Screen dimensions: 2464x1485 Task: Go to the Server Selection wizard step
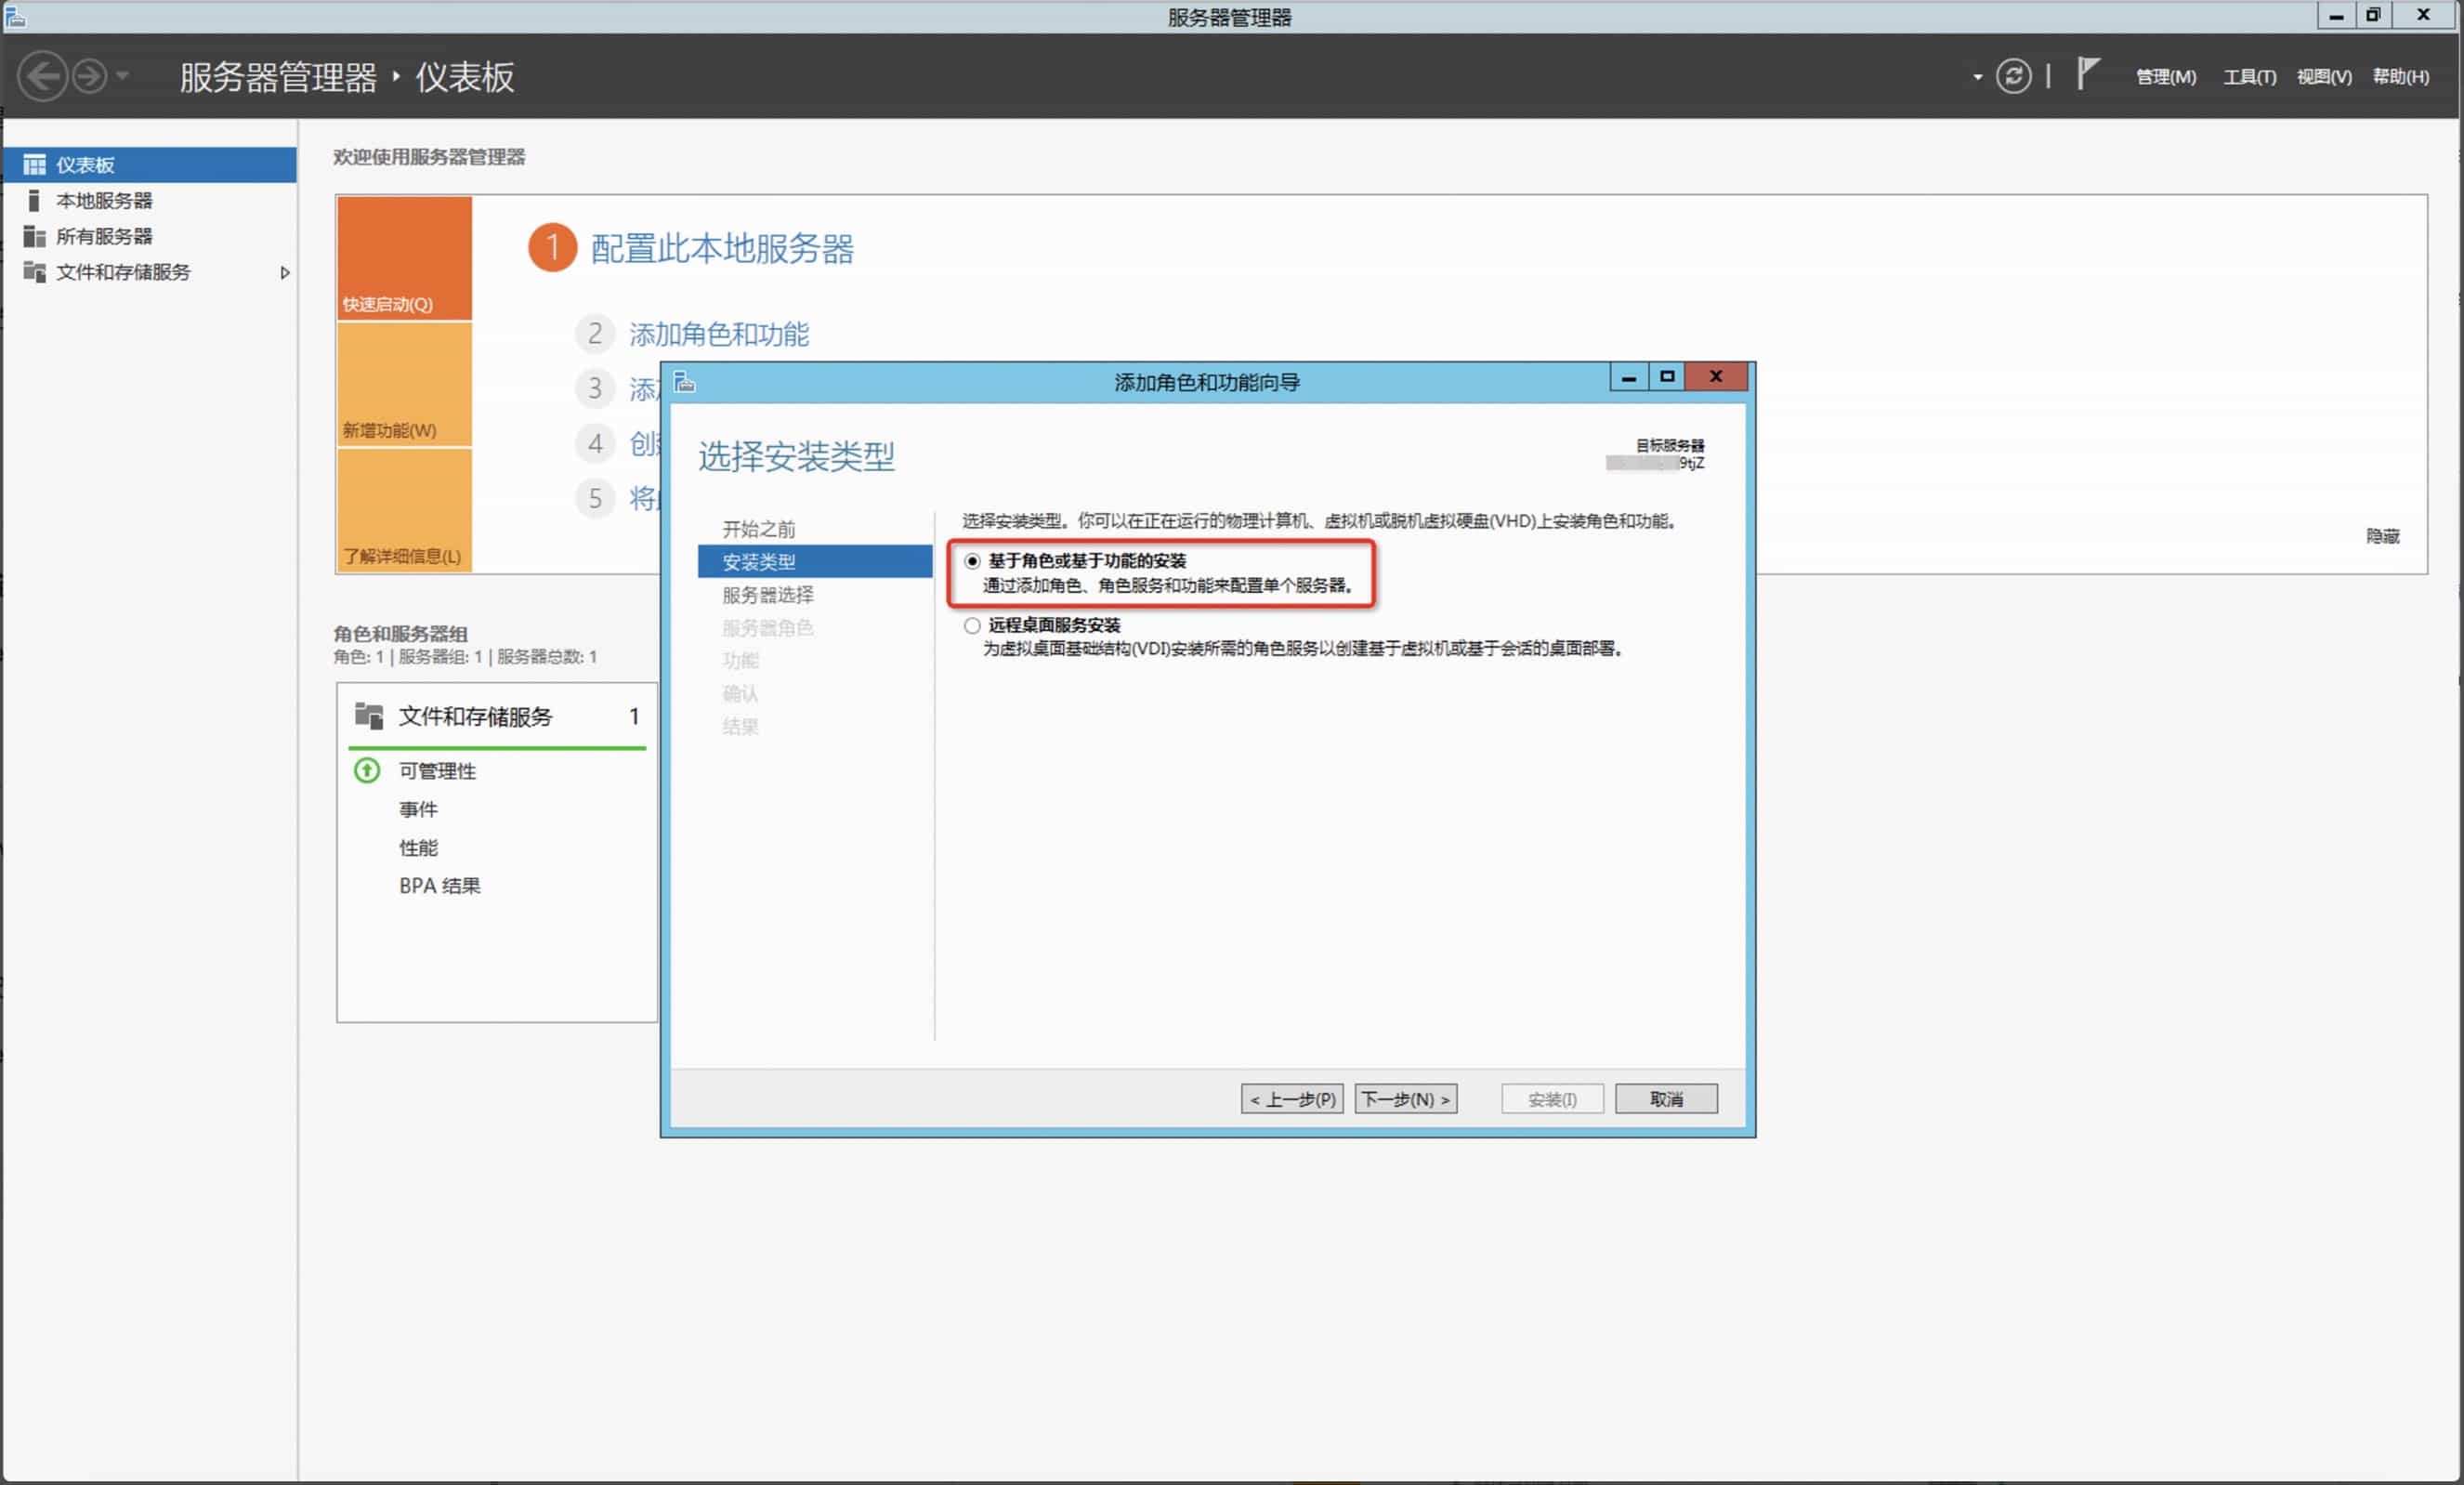(x=768, y=595)
